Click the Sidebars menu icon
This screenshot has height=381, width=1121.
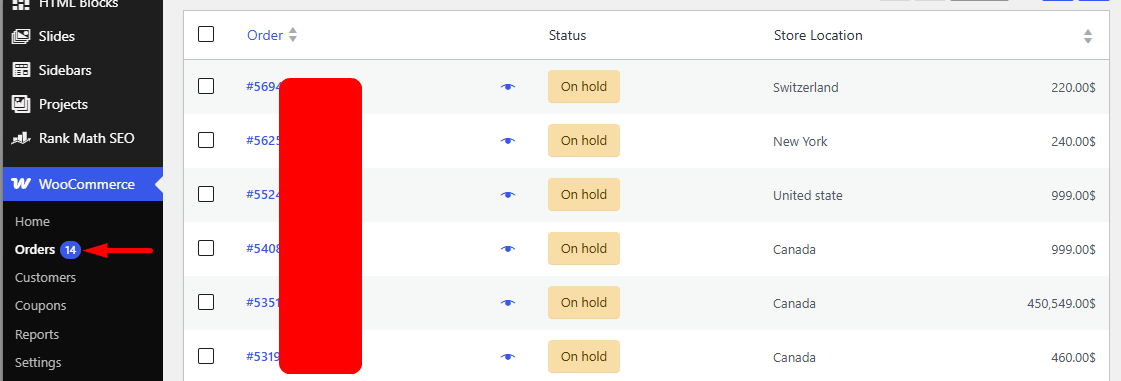point(21,70)
